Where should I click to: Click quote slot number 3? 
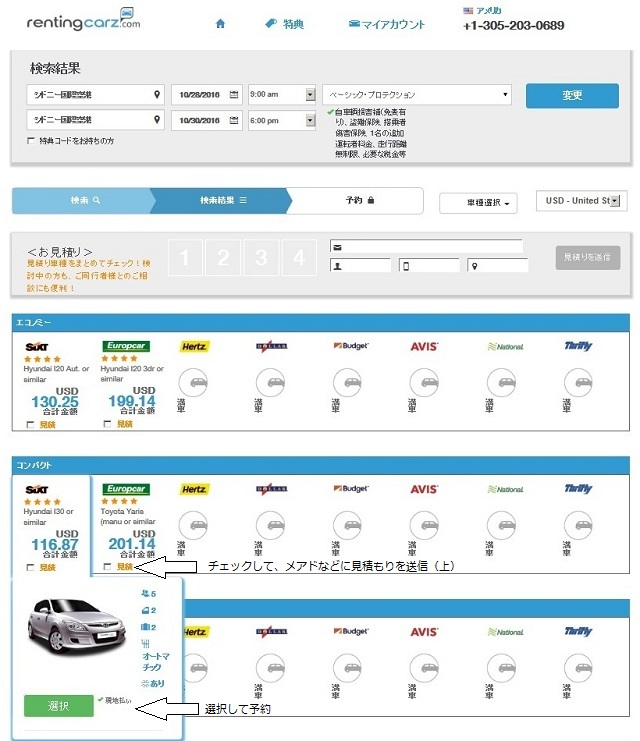(261, 258)
